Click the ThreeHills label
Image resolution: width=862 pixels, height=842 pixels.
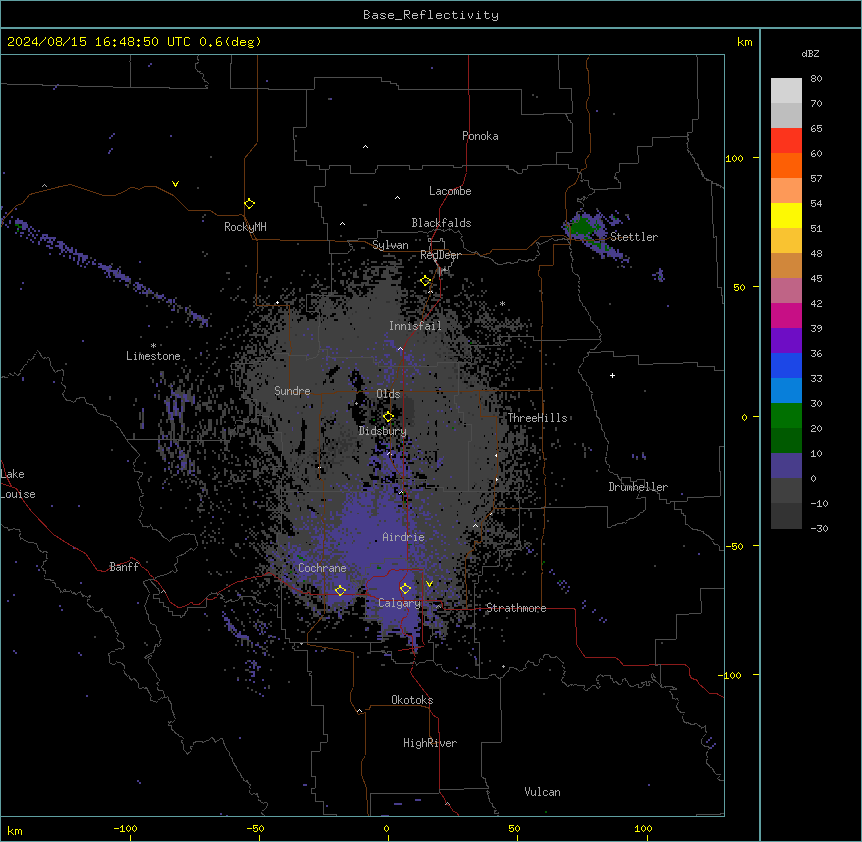pyautogui.click(x=537, y=418)
